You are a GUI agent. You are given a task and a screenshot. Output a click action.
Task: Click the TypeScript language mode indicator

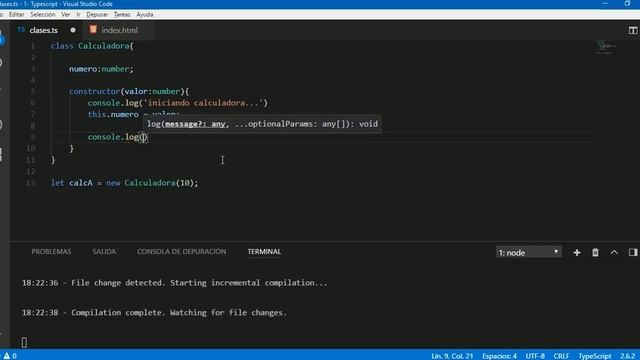click(x=595, y=356)
